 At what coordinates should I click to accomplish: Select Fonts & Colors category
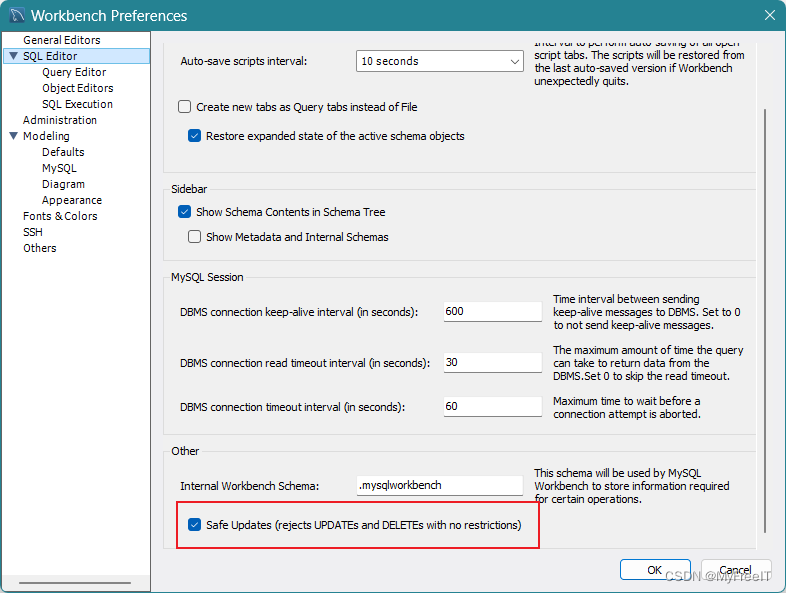coord(60,216)
